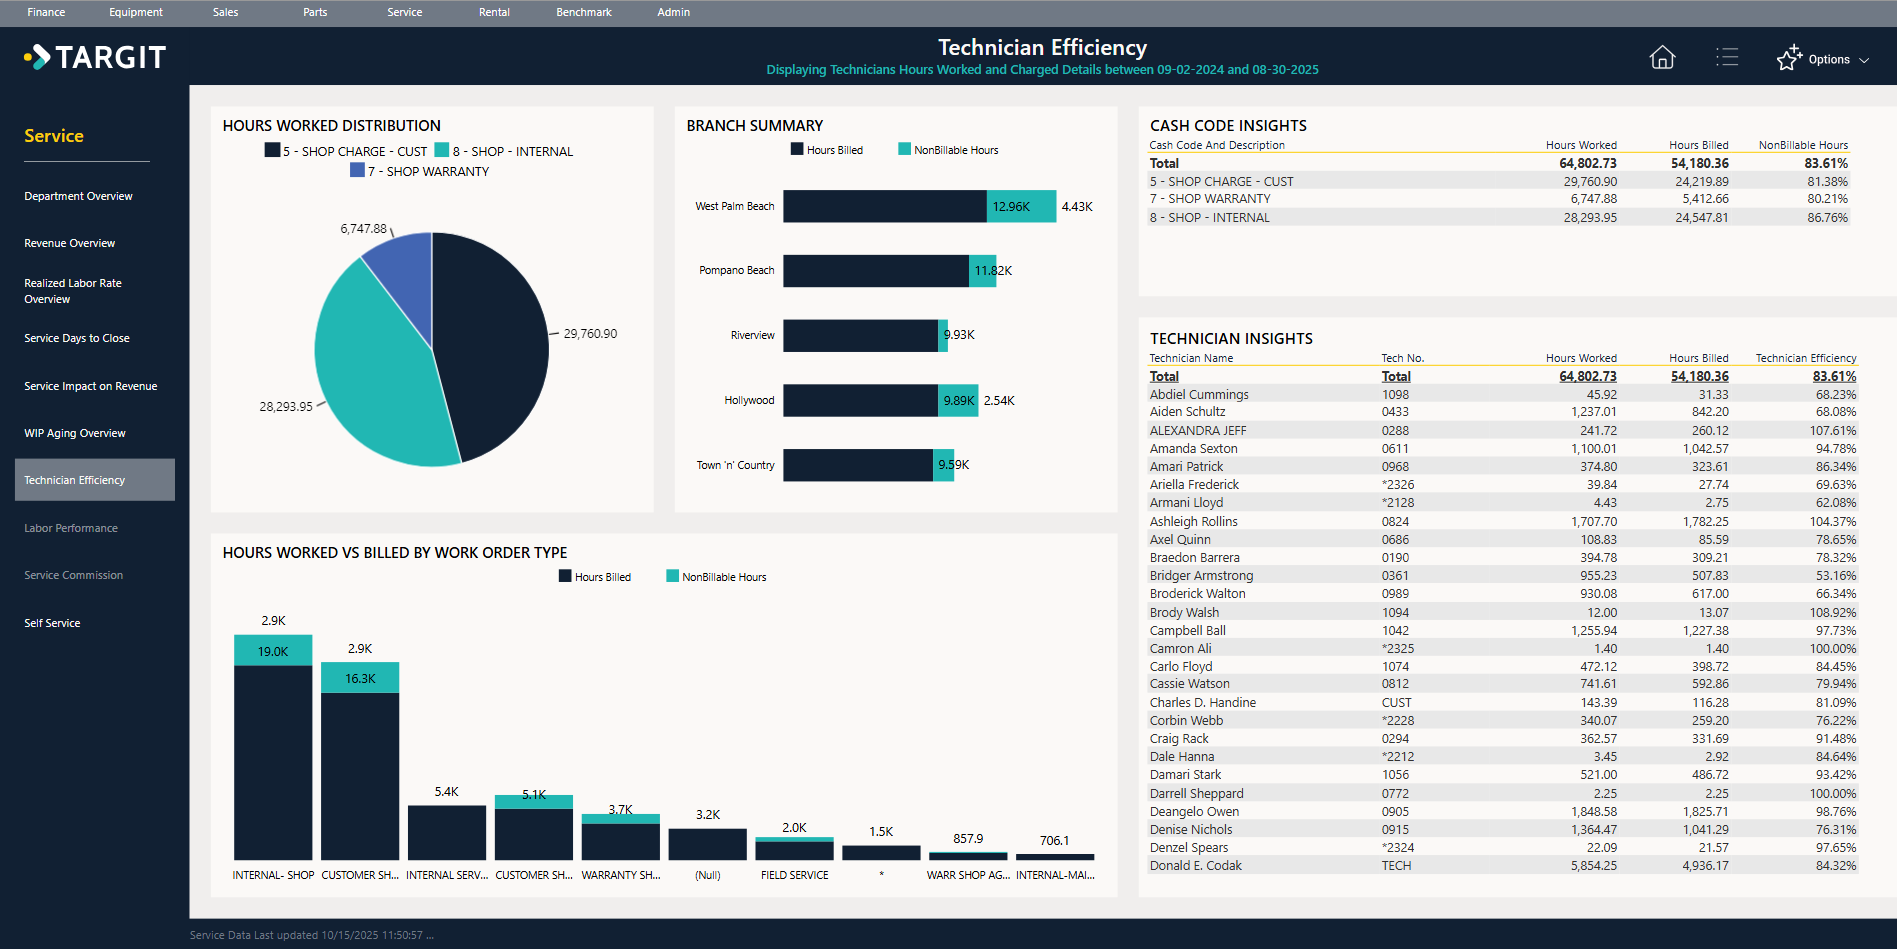
Task: Select the INTERNAL- SHOP bar in chart
Action: [x=273, y=760]
